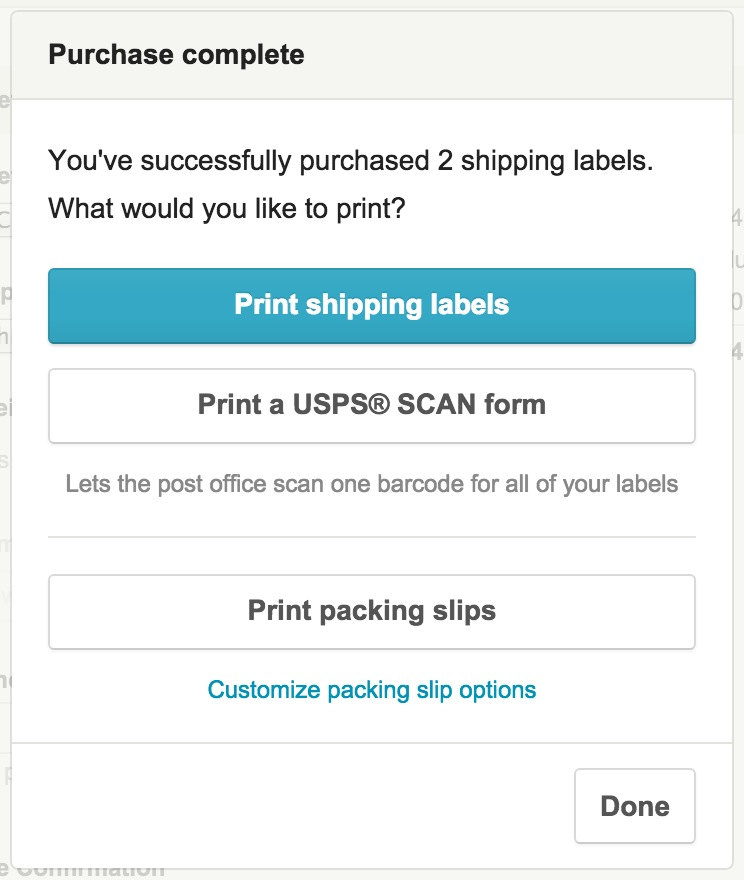Click the Purchase complete dialog title

176,55
